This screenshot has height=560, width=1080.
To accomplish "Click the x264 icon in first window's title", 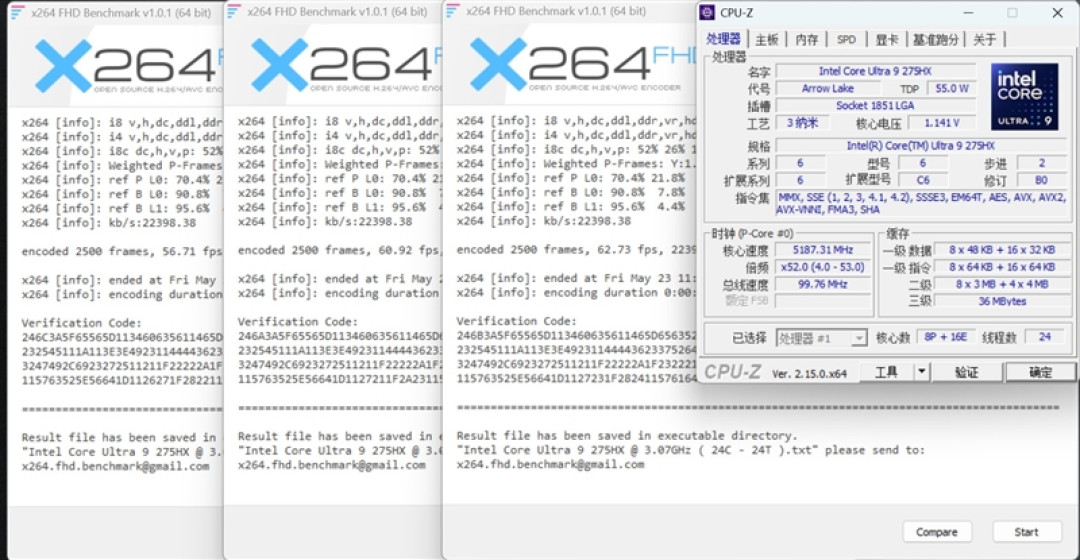I will (x=18, y=12).
